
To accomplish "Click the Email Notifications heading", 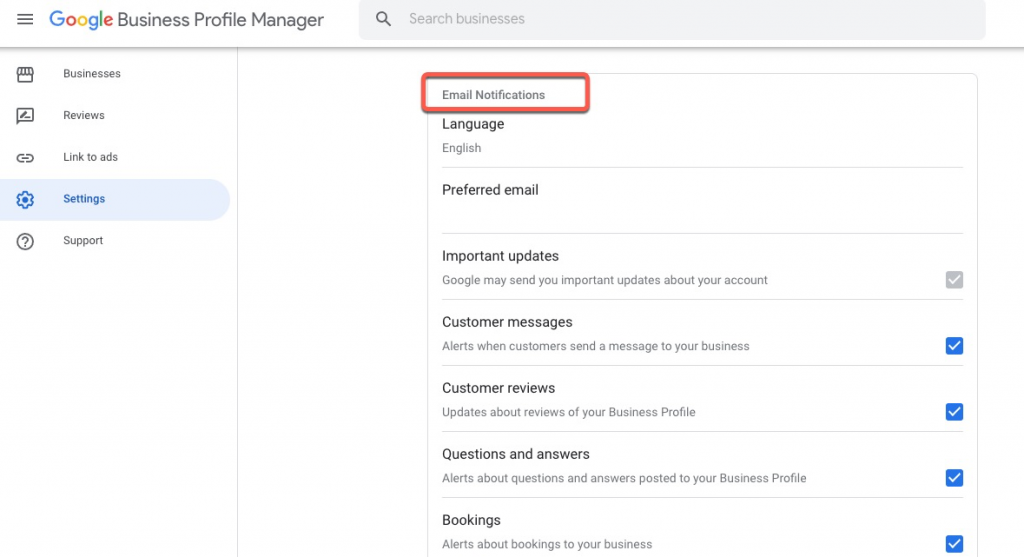I will pyautogui.click(x=493, y=95).
